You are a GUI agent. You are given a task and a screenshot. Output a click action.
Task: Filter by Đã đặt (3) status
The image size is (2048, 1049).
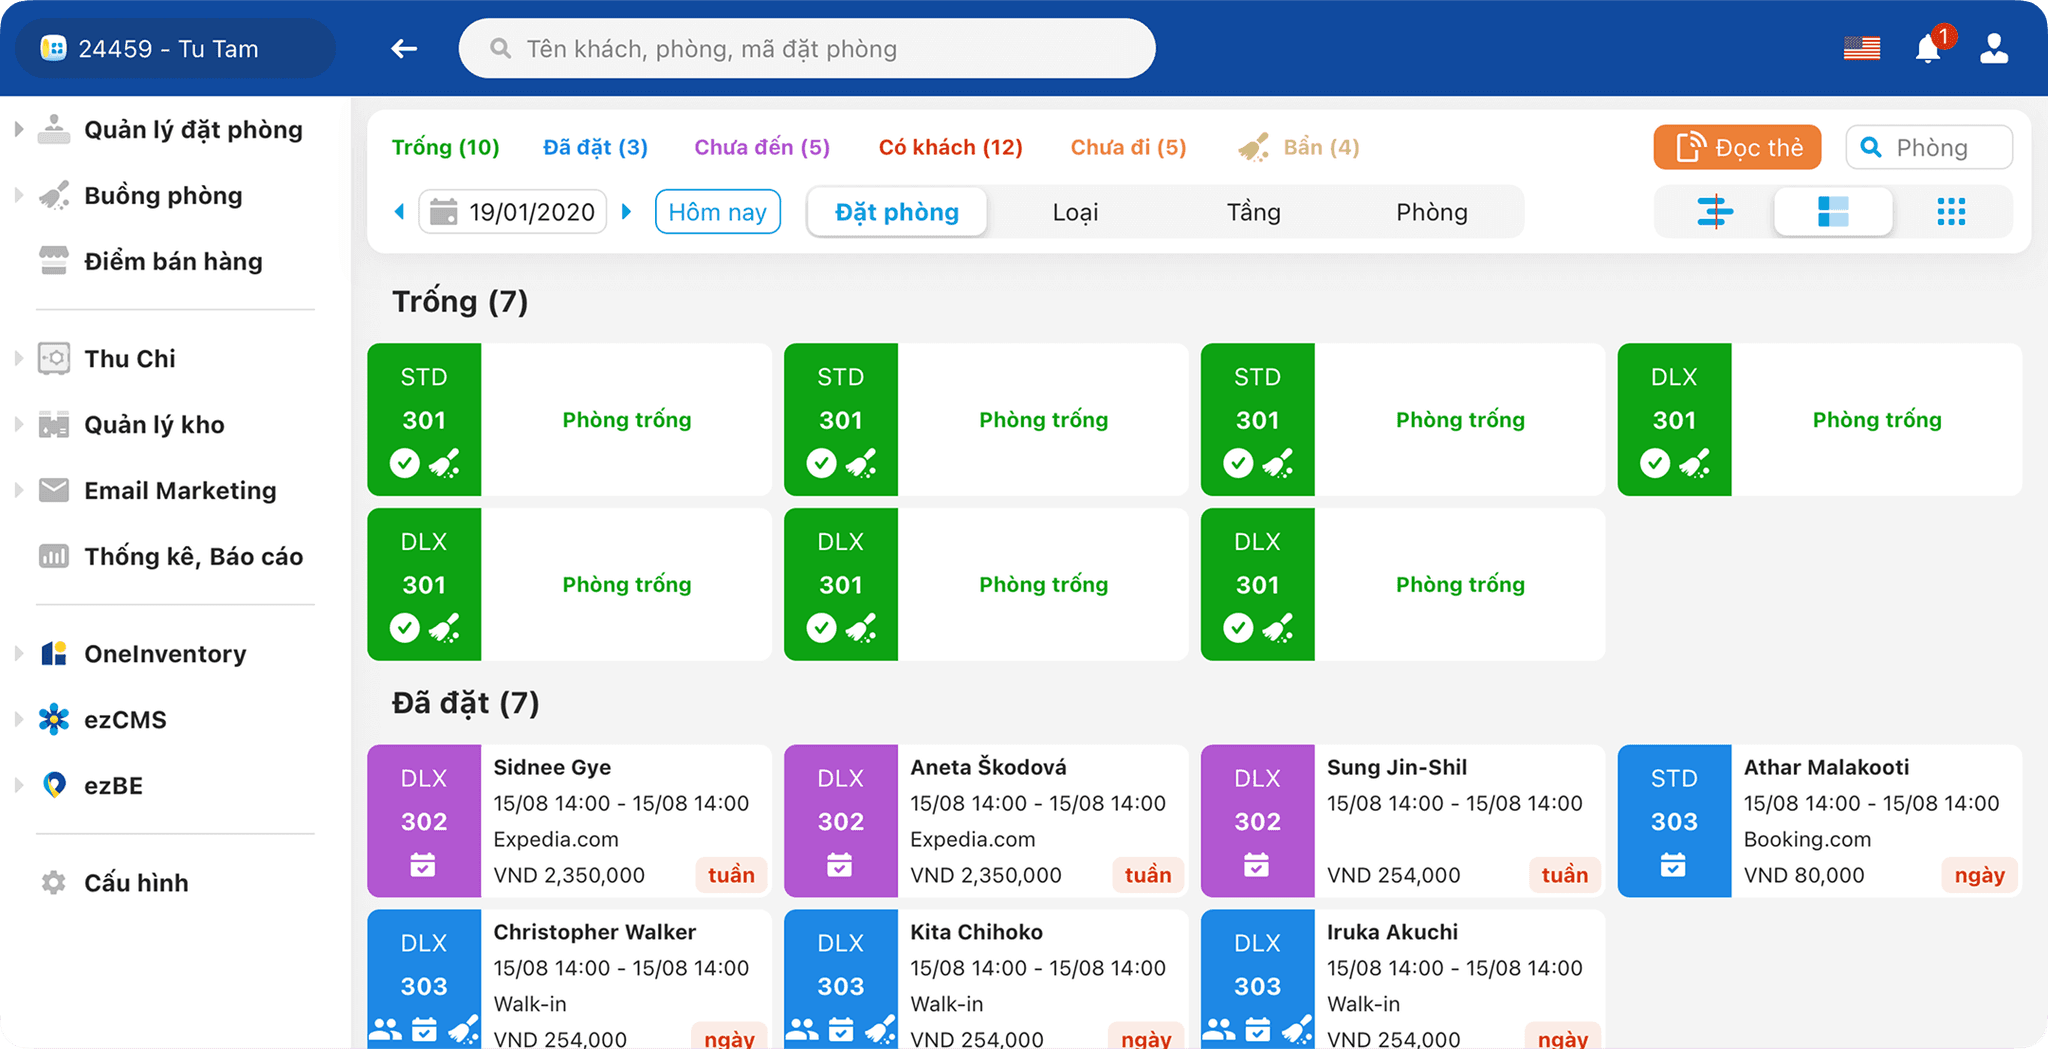[x=595, y=147]
